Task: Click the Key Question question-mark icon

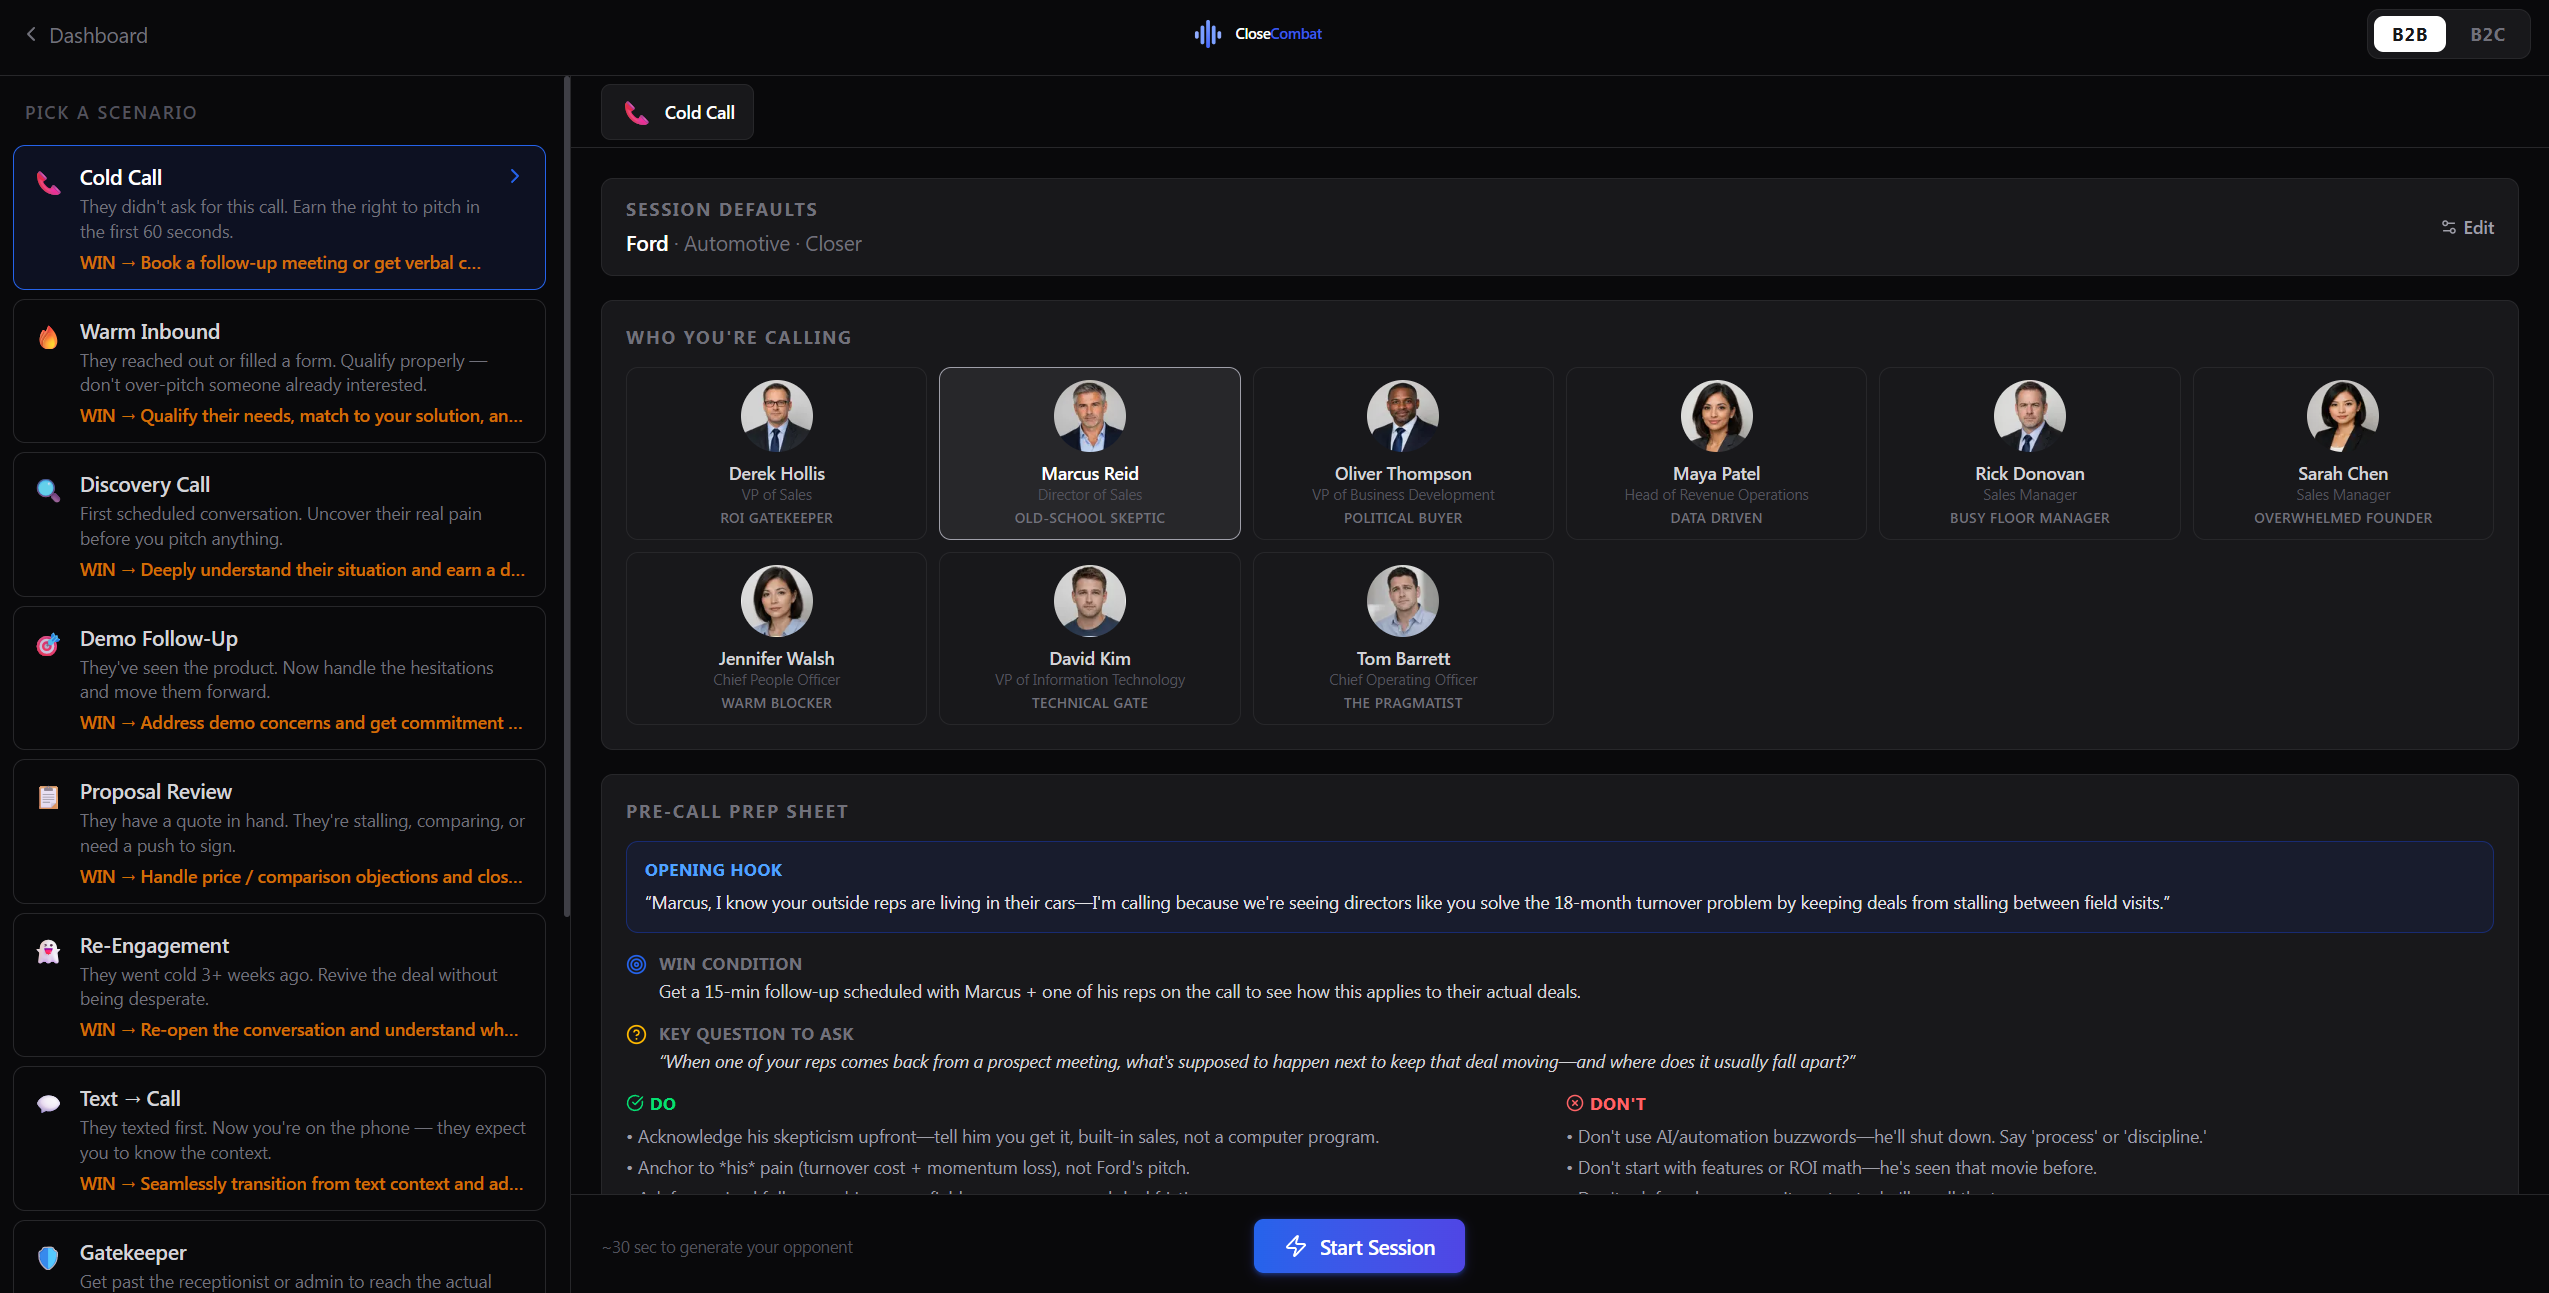Action: [x=636, y=1035]
